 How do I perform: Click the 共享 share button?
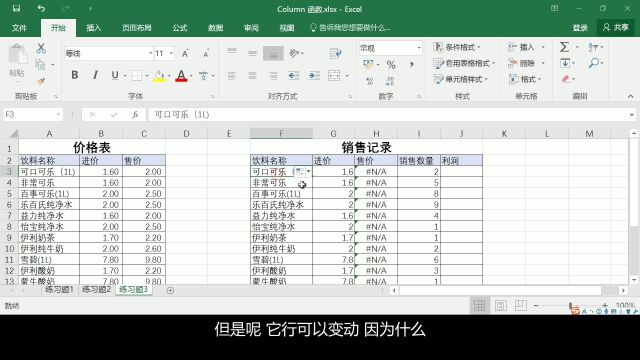point(616,27)
